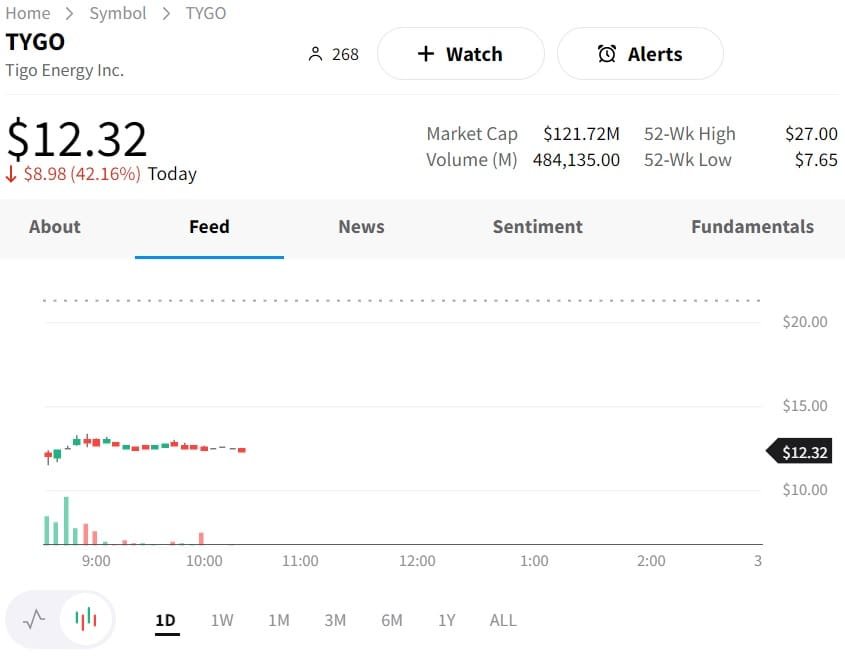Image resolution: width=845 pixels, height=657 pixels.
Task: Click the Watch button
Action: point(460,54)
